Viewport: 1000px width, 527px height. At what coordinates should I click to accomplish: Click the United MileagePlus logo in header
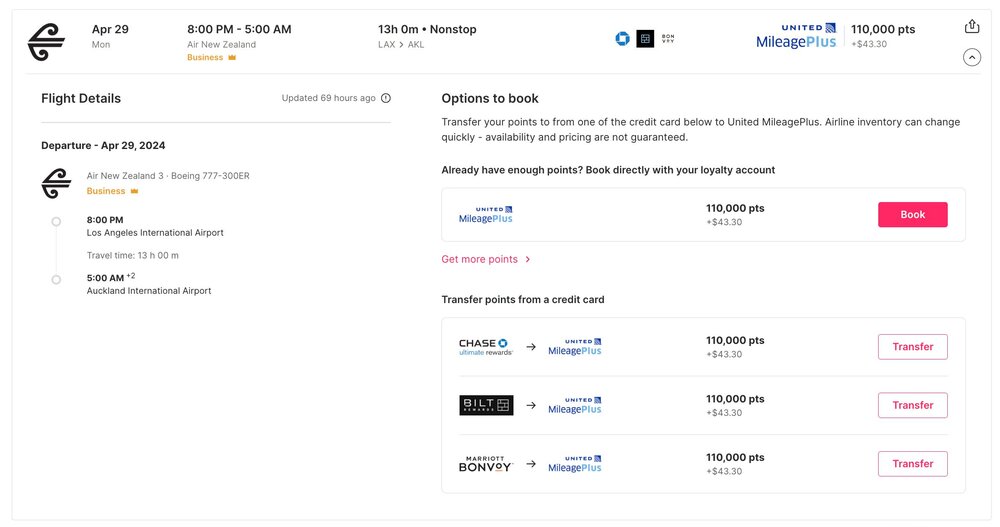(796, 36)
